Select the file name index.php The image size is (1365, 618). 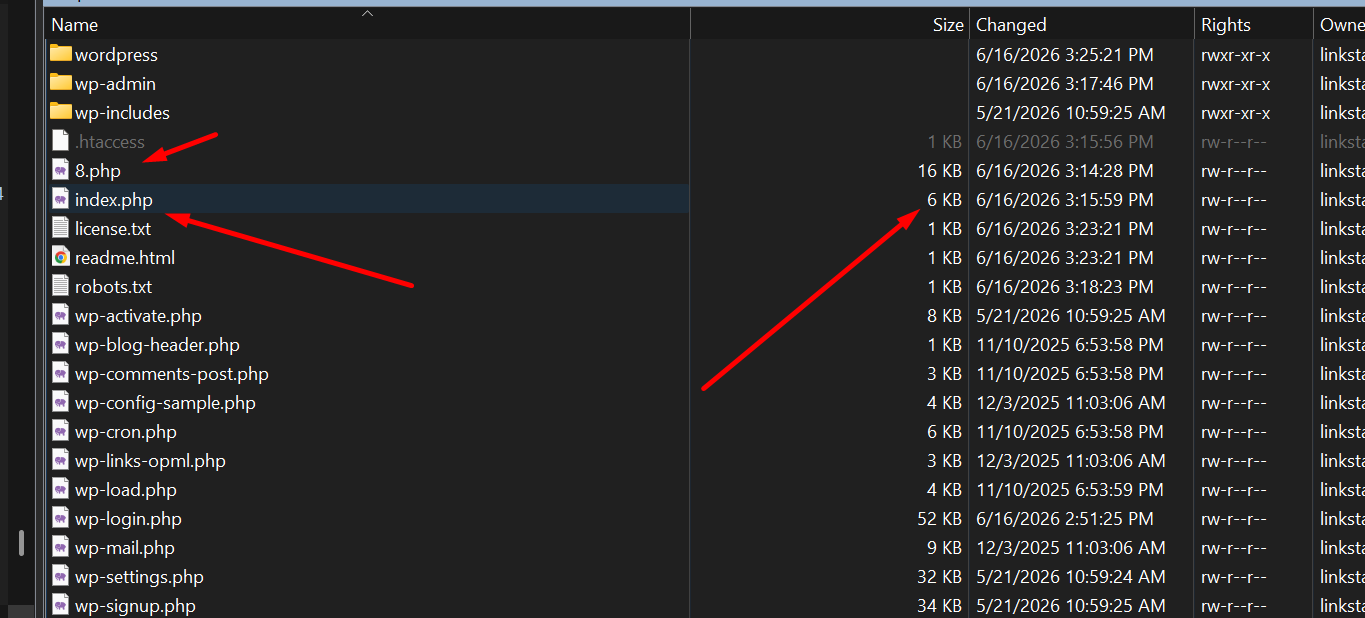pyautogui.click(x=114, y=200)
